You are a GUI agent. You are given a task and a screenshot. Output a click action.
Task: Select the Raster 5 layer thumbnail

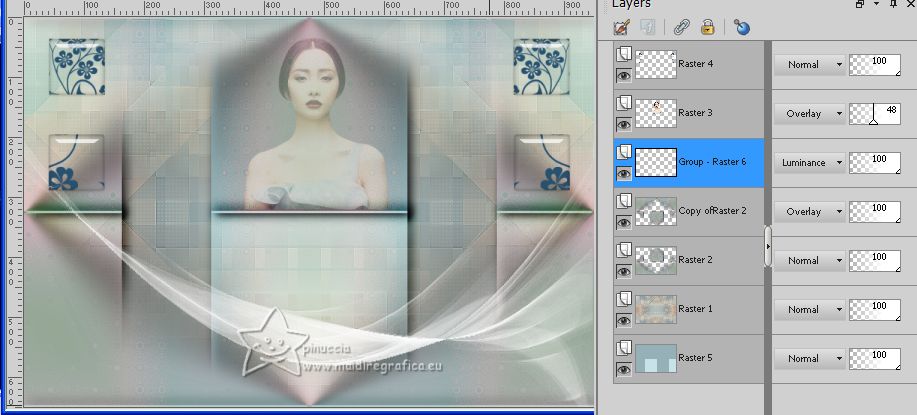tap(656, 359)
